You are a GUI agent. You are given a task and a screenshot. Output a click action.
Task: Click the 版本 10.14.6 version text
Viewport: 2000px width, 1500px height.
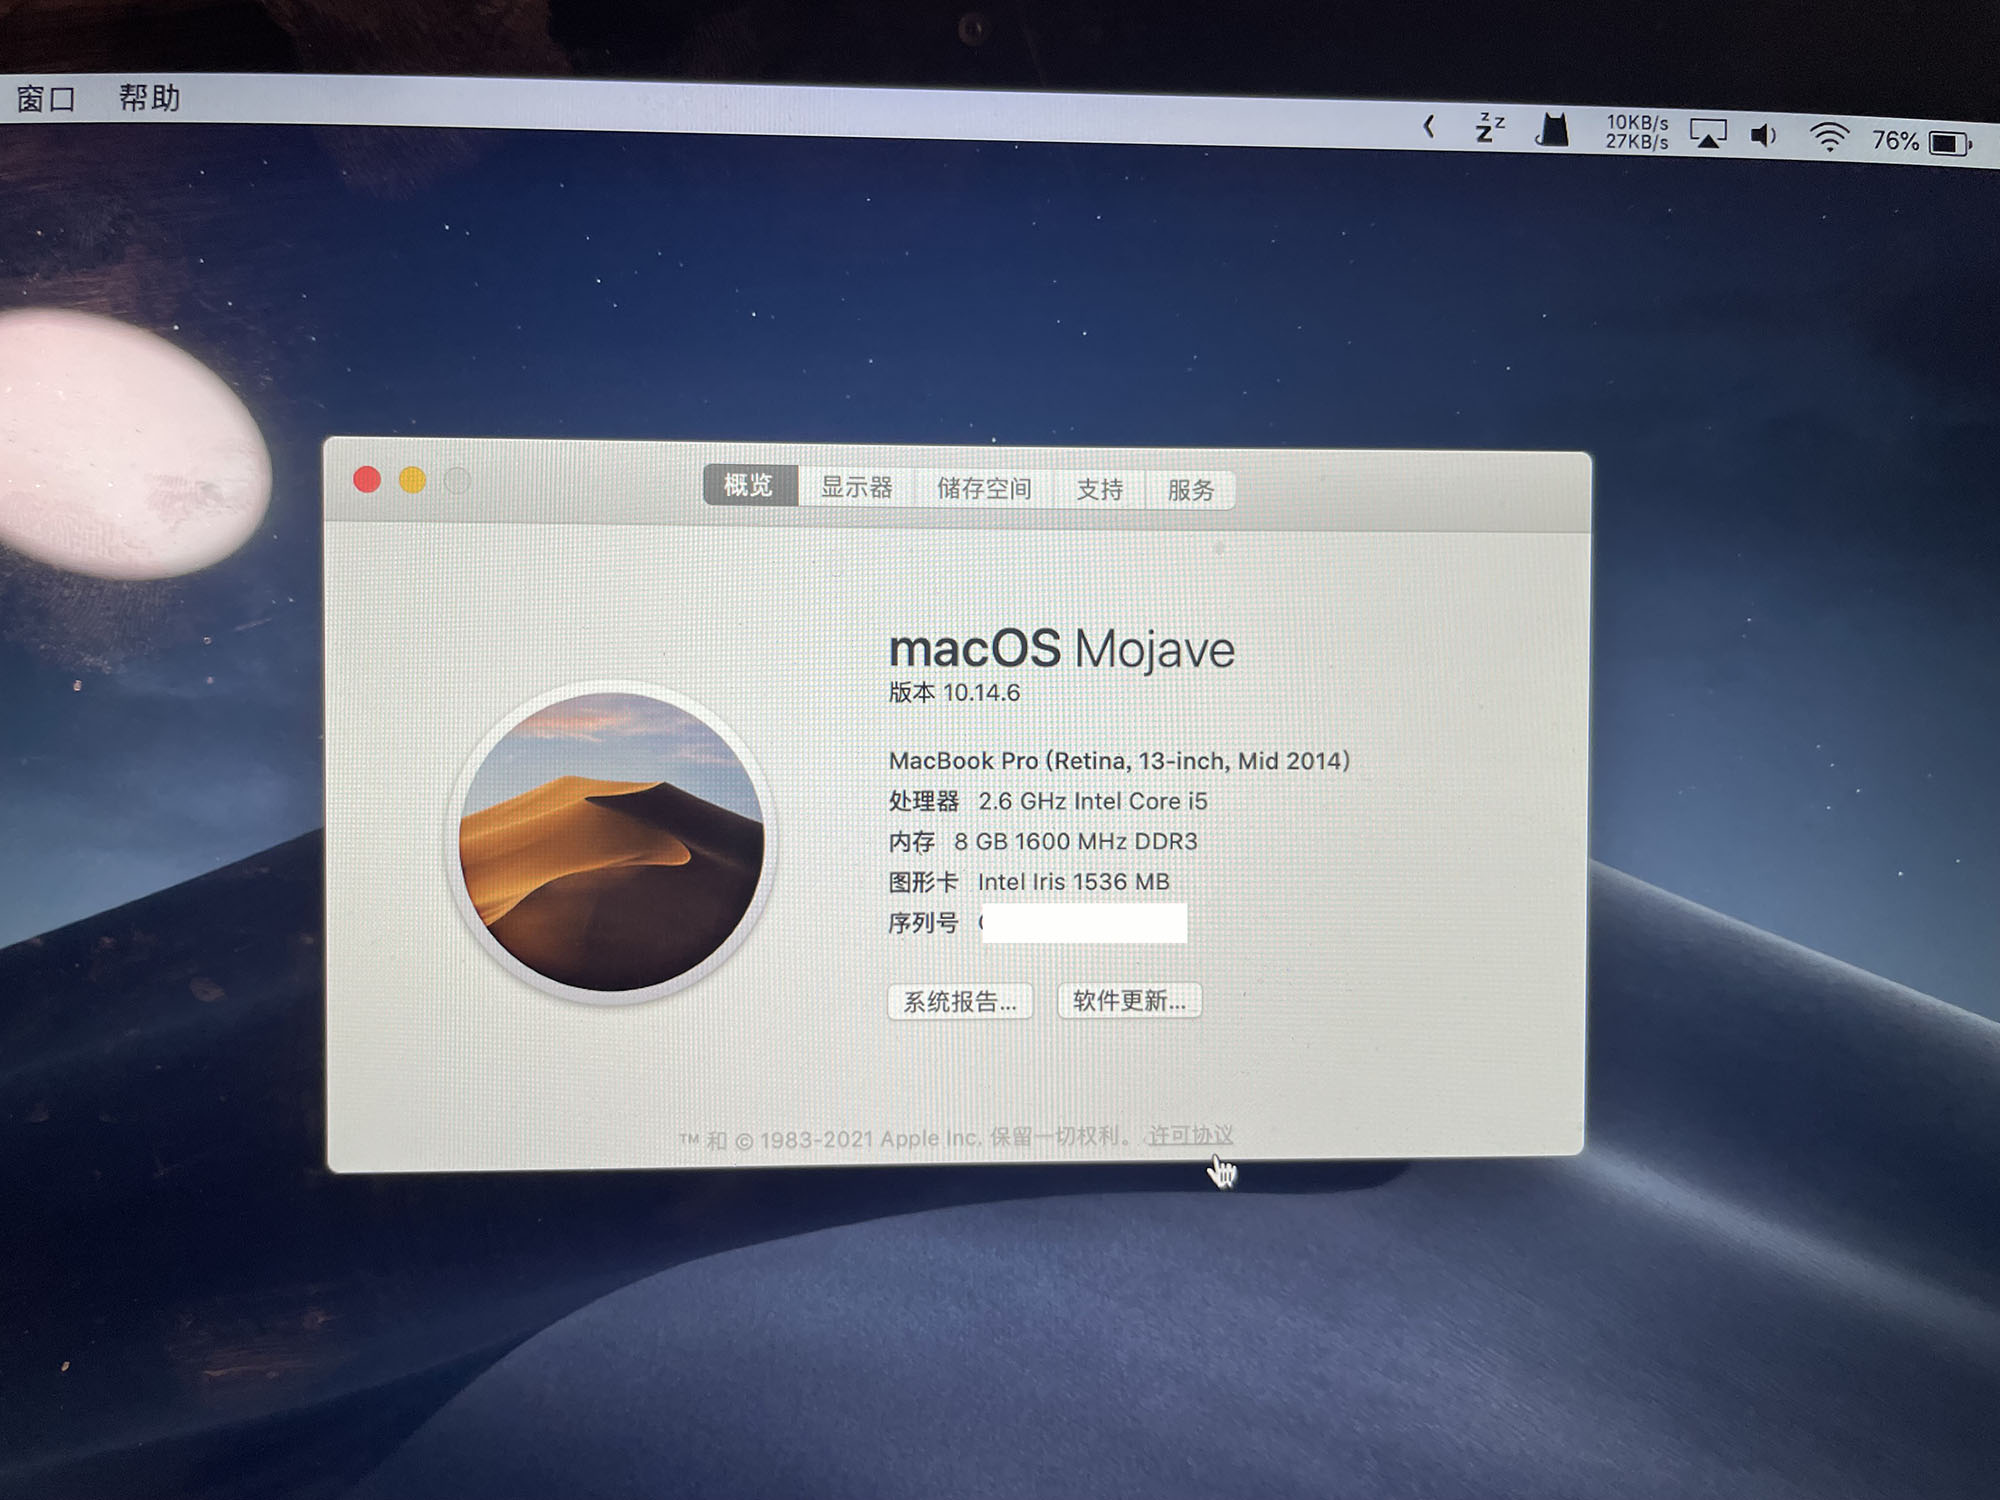[954, 692]
